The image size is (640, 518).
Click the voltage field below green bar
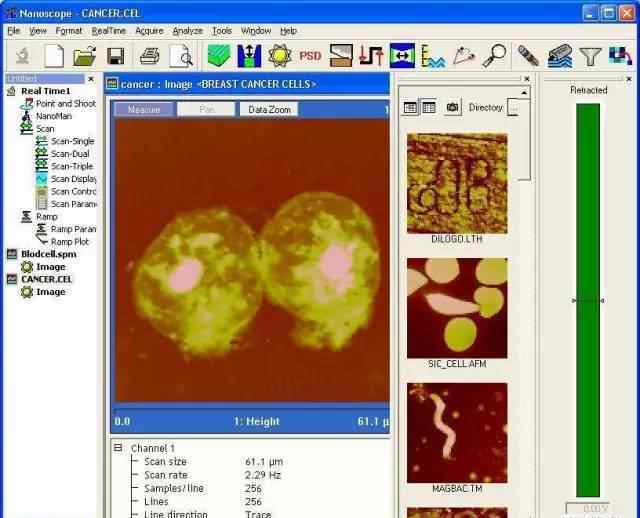588,509
